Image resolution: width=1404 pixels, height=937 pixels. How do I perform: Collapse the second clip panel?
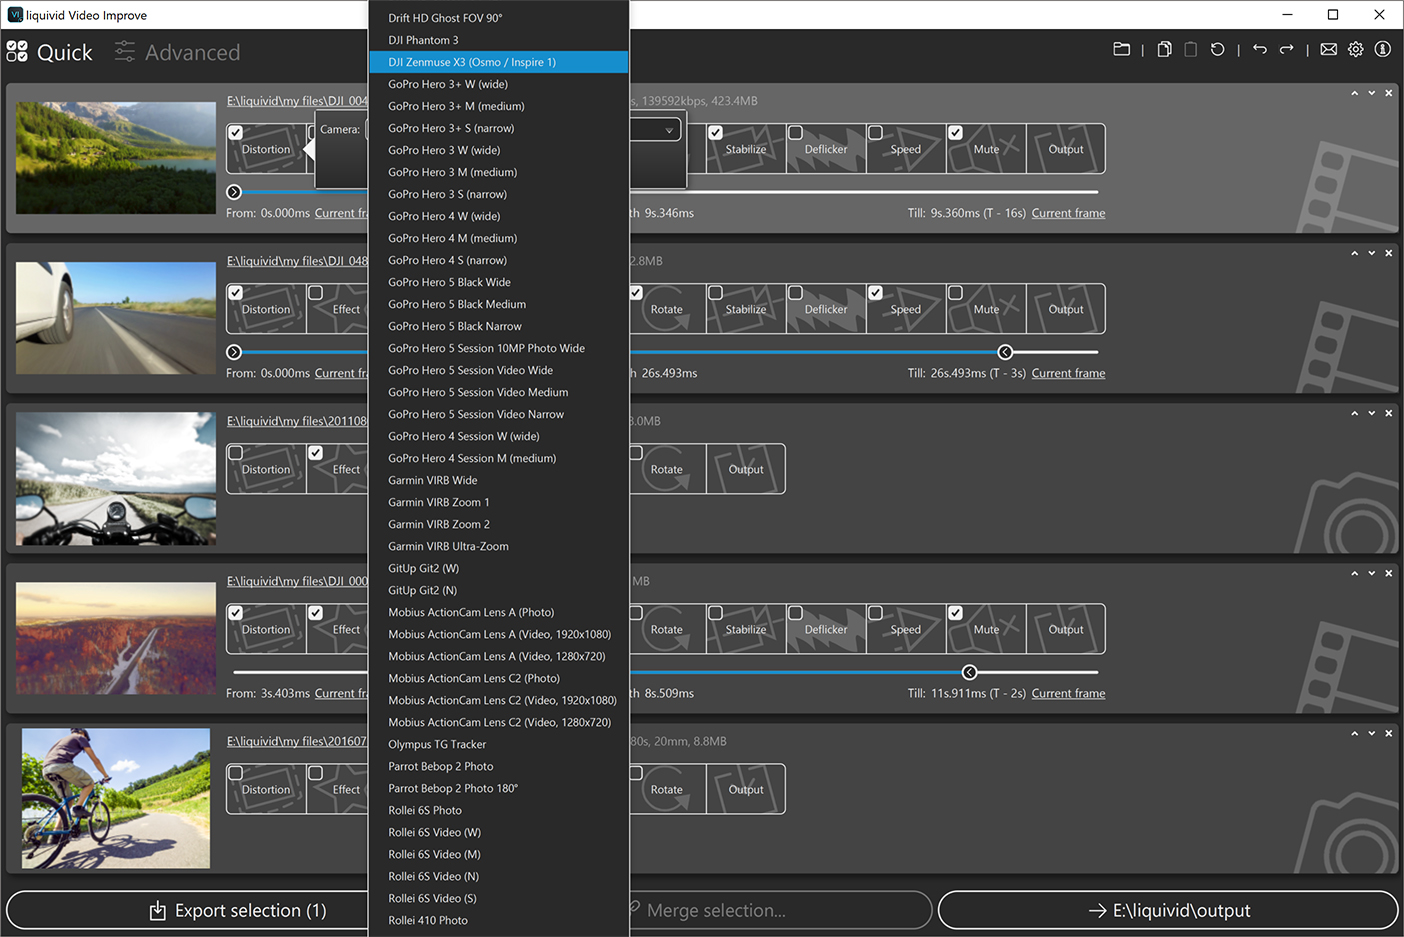click(x=1355, y=253)
